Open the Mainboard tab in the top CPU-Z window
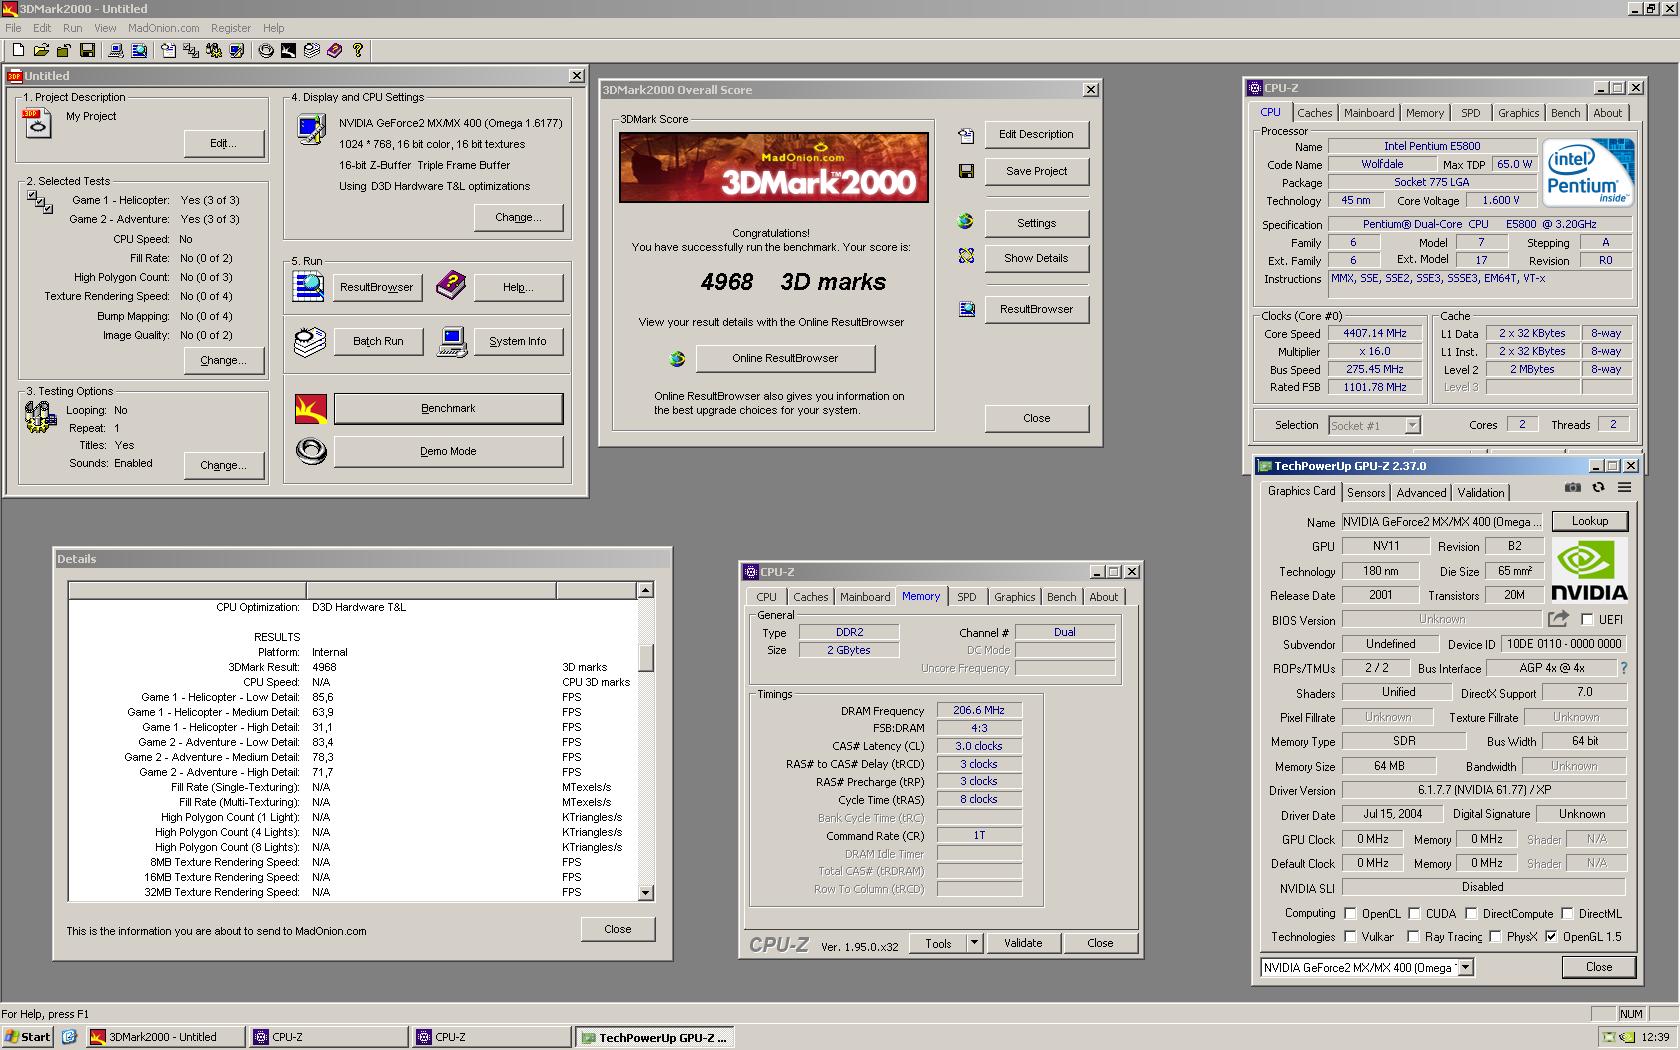This screenshot has height=1050, width=1680. (1368, 113)
